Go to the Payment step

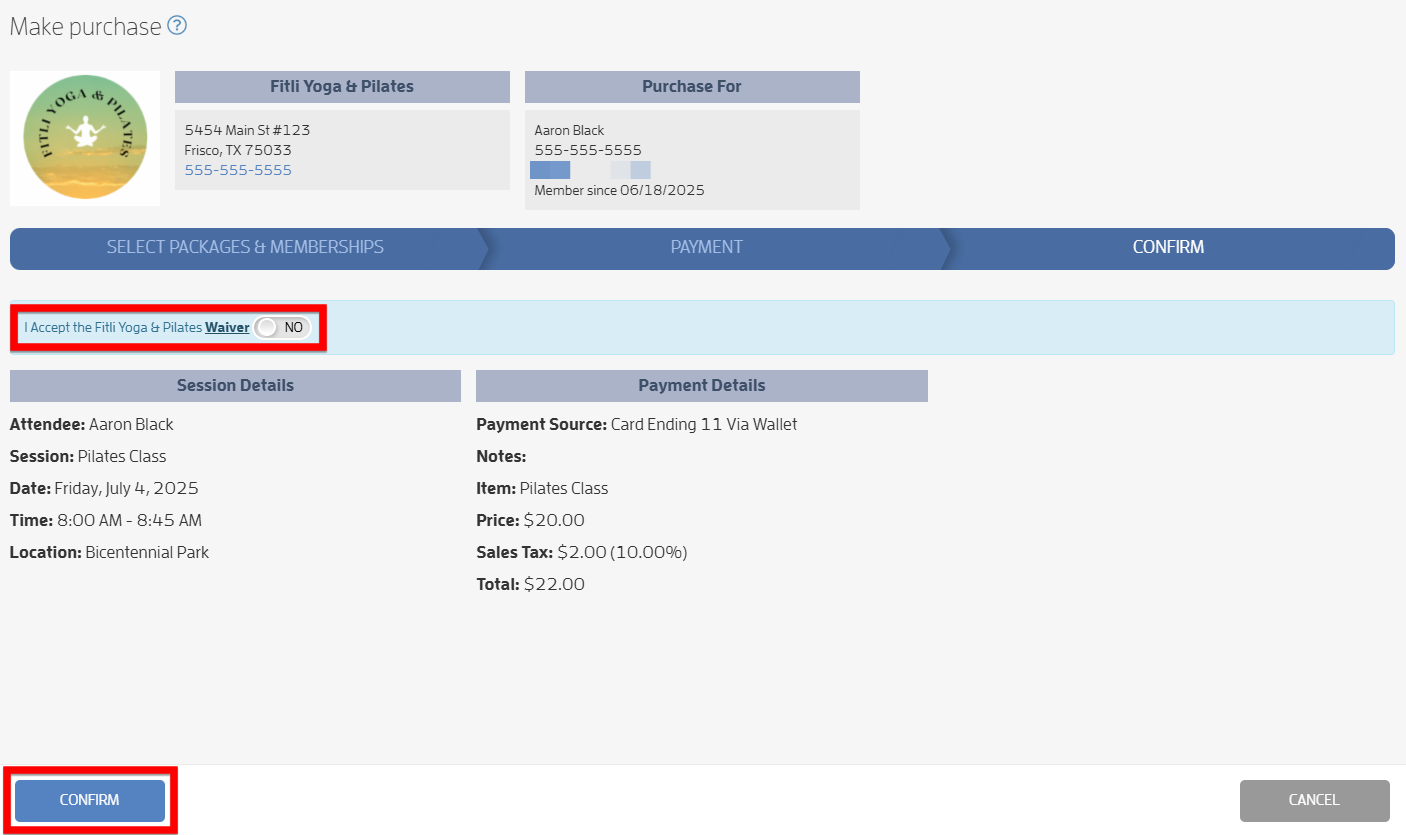click(x=707, y=248)
